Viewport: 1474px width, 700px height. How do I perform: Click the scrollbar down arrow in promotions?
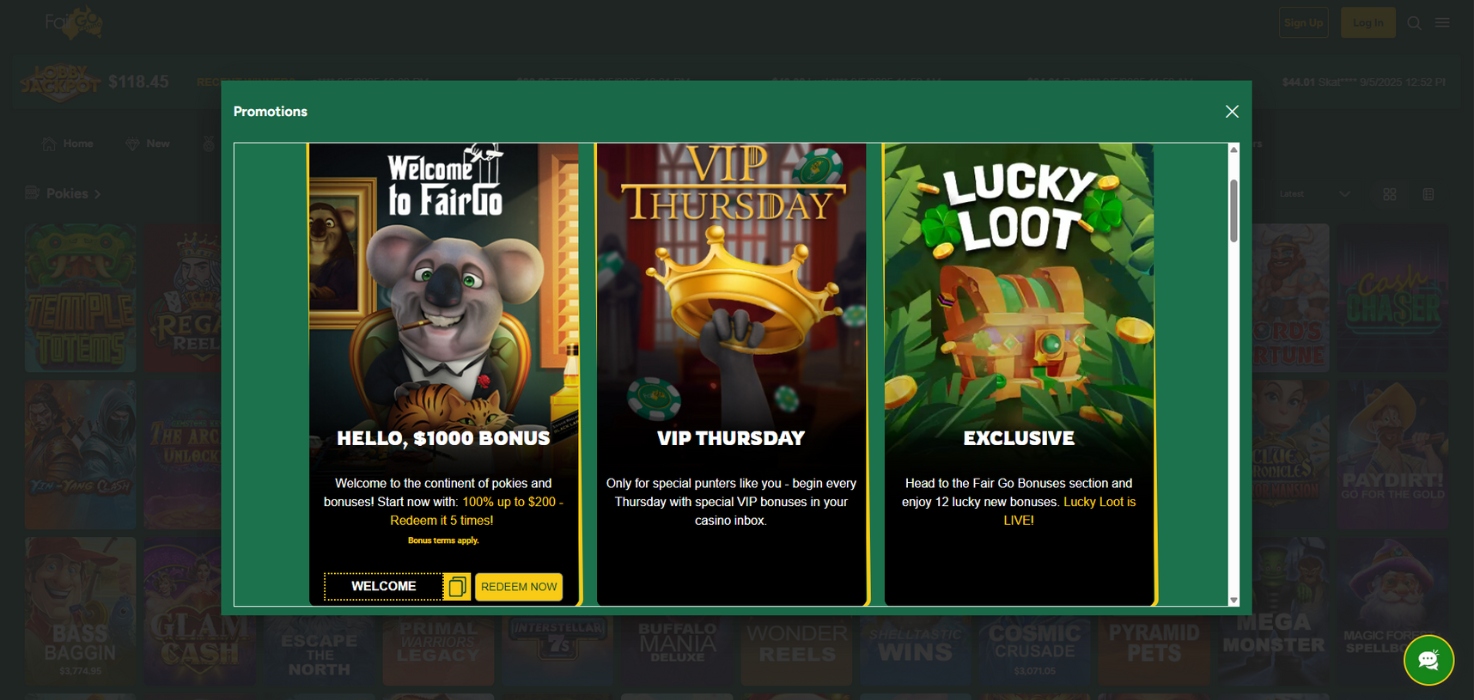tap(1233, 600)
